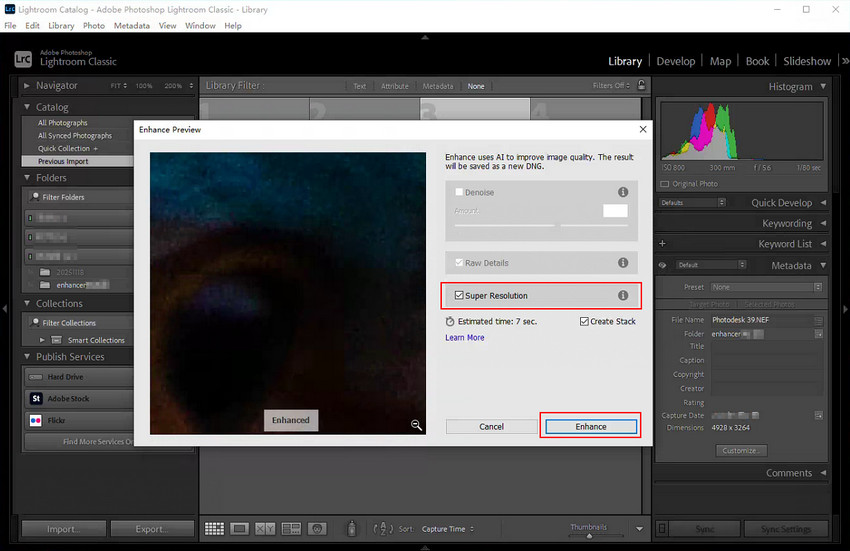Image resolution: width=850 pixels, height=551 pixels.
Task: Collapse the Folders panel
Action: tap(27, 177)
